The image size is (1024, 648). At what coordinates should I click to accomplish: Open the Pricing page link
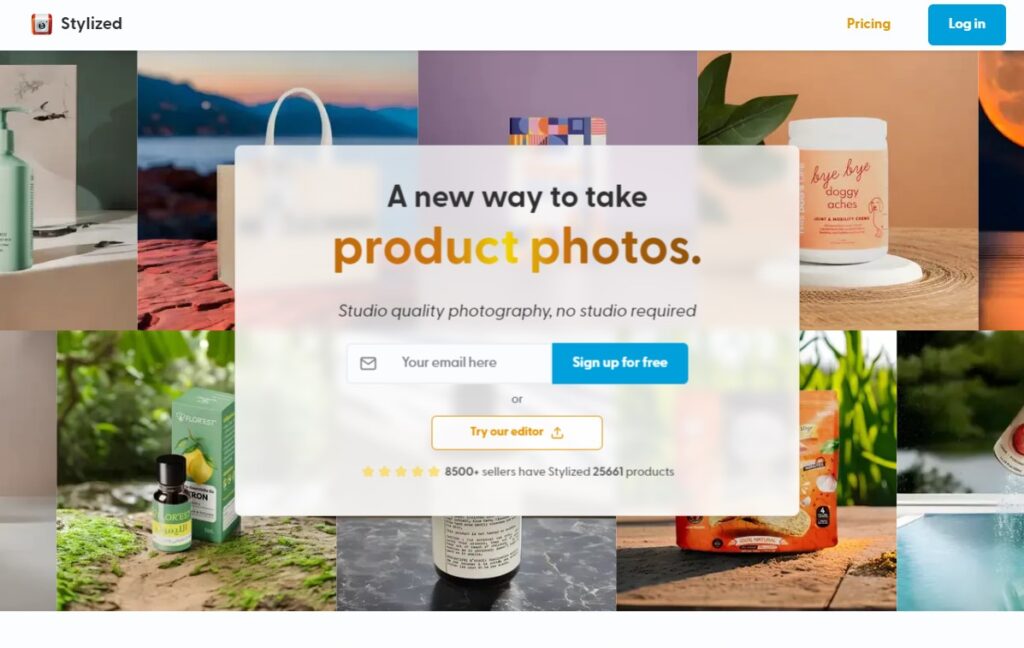869,24
